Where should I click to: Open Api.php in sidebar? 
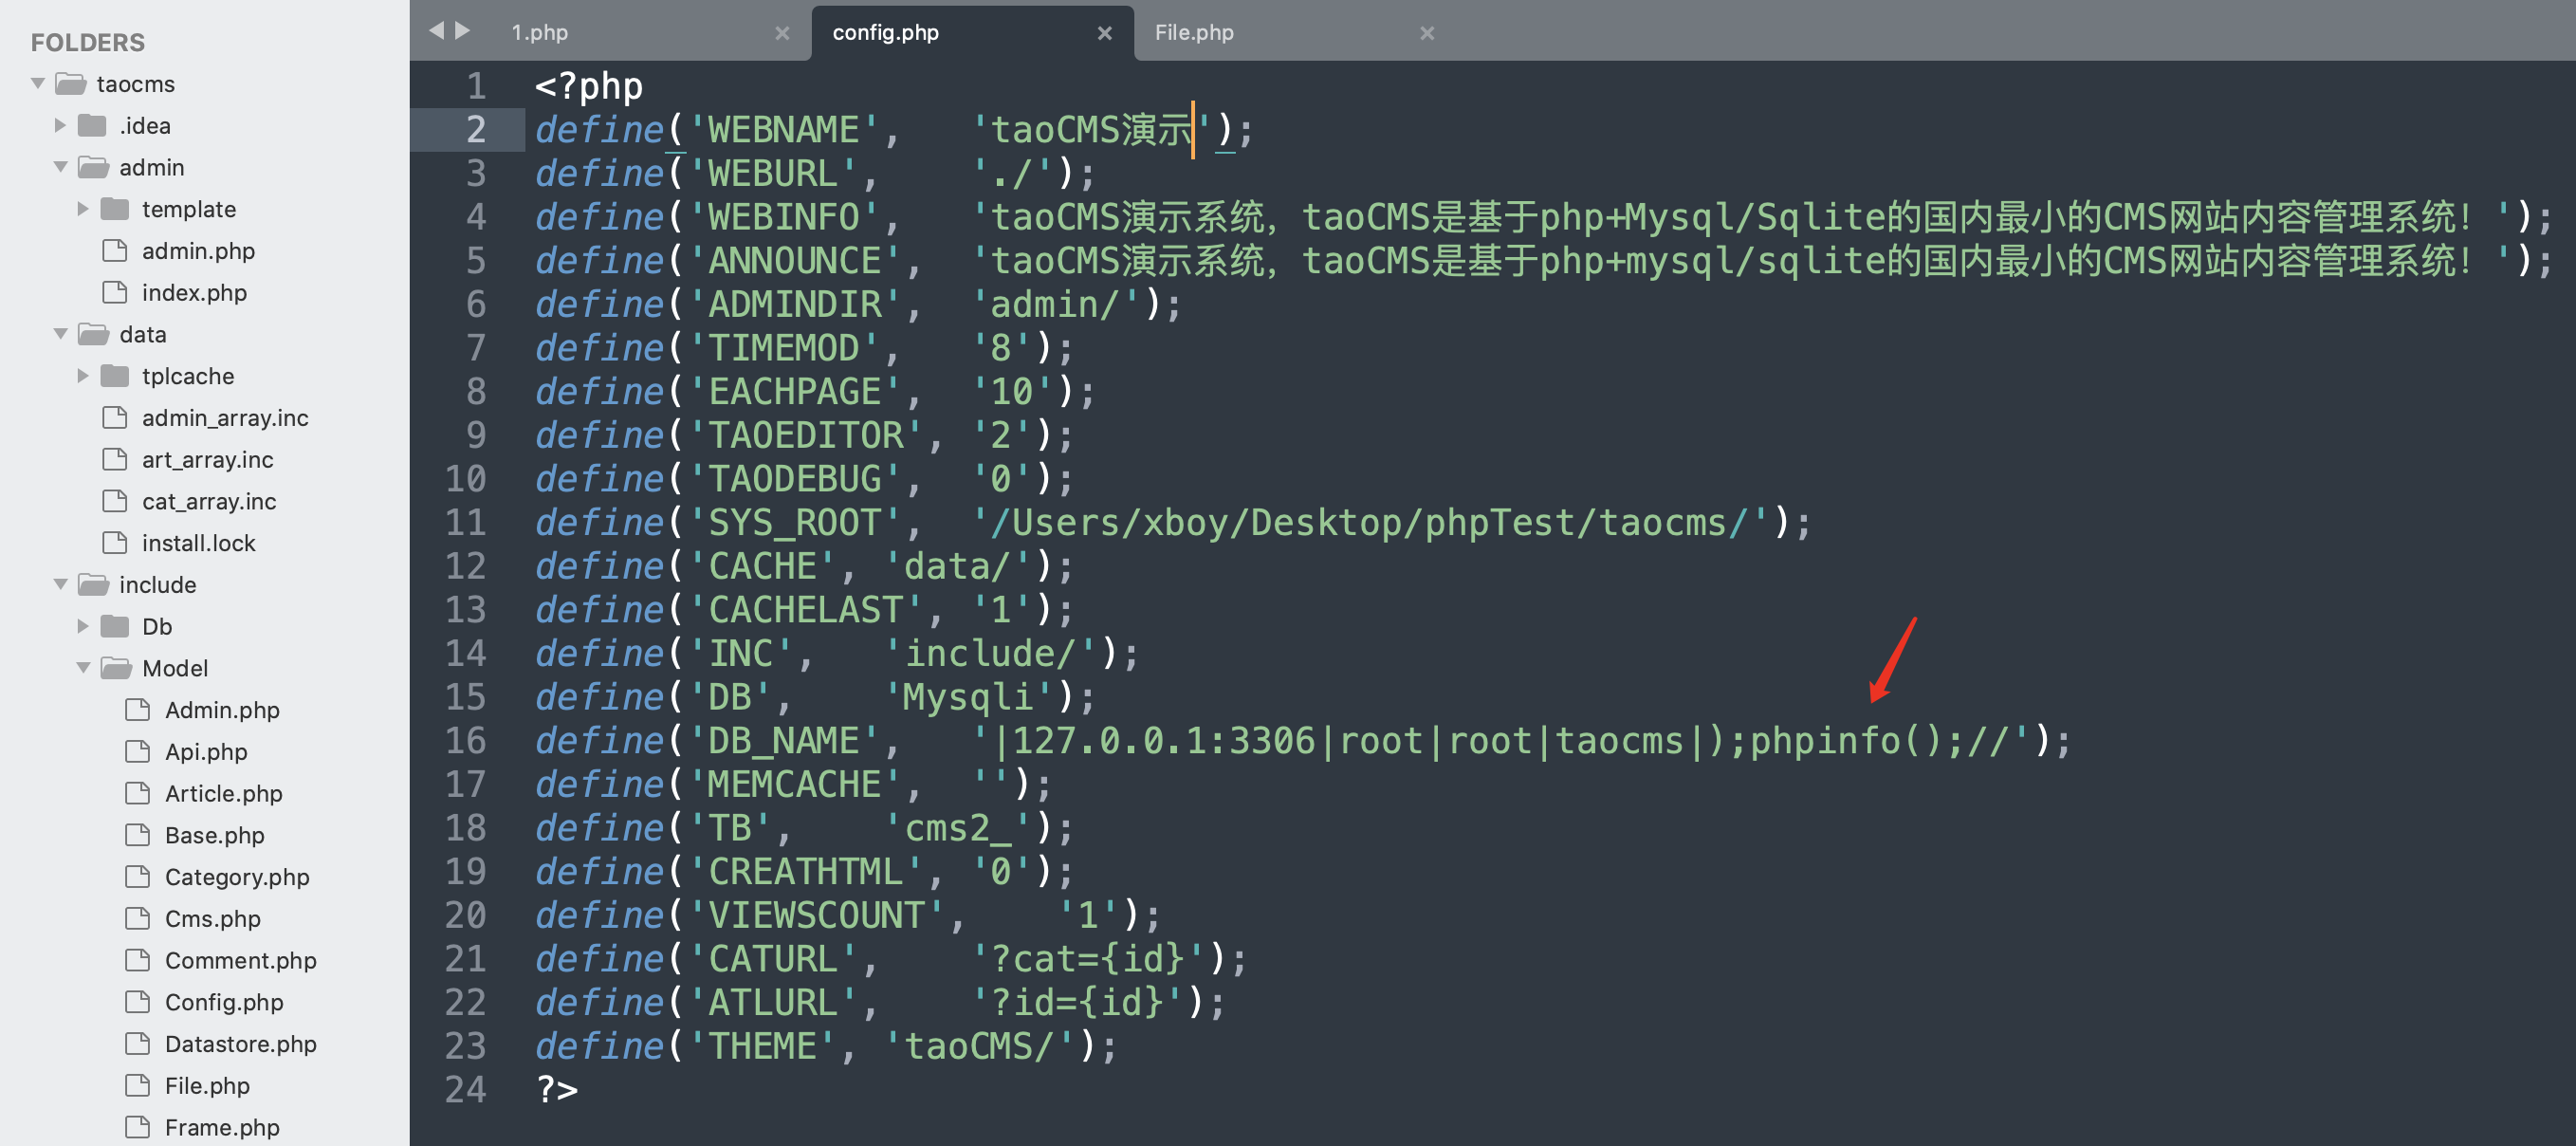click(x=206, y=752)
